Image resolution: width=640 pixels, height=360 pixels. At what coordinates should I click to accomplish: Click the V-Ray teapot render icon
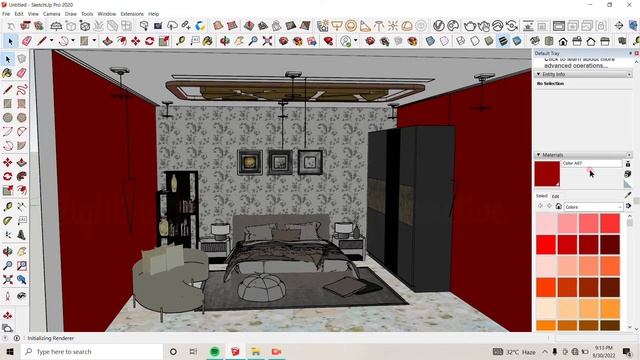[470, 26]
